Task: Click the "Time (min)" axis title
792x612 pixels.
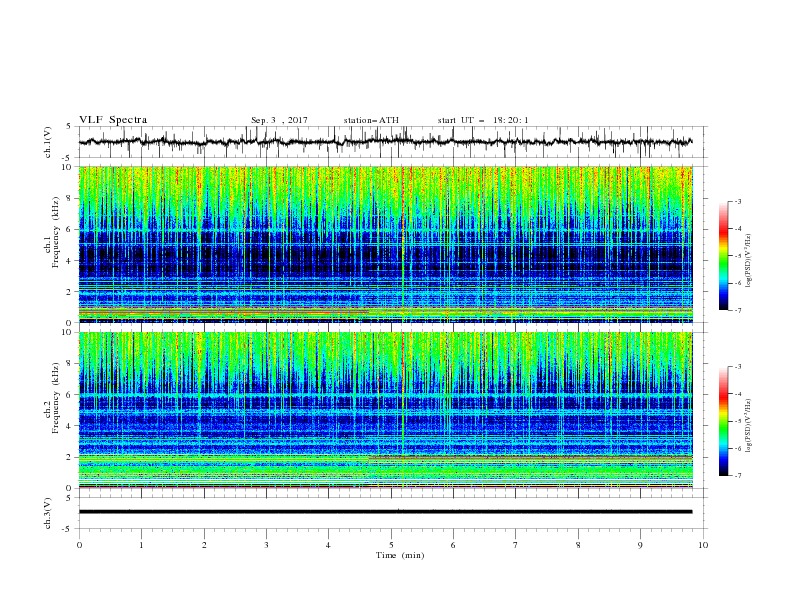Action: pyautogui.click(x=400, y=555)
